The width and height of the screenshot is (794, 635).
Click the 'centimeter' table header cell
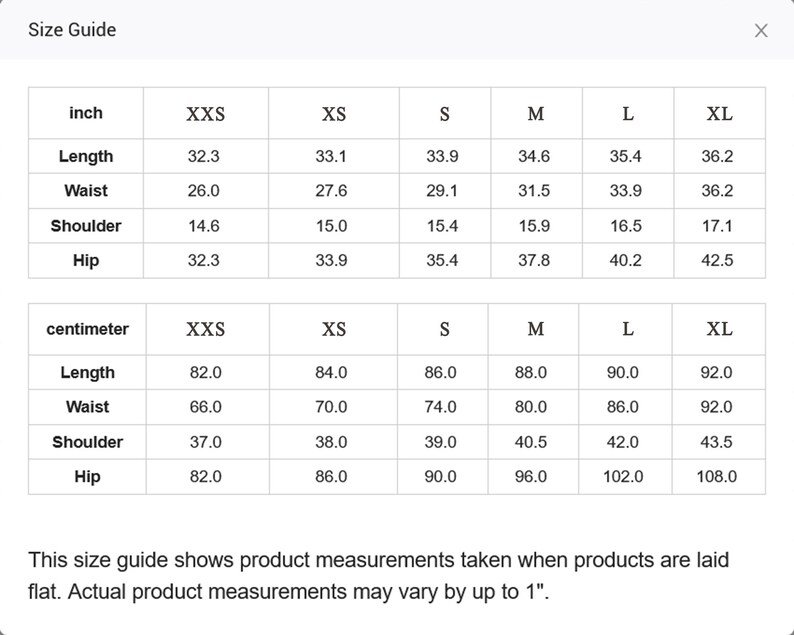87,329
